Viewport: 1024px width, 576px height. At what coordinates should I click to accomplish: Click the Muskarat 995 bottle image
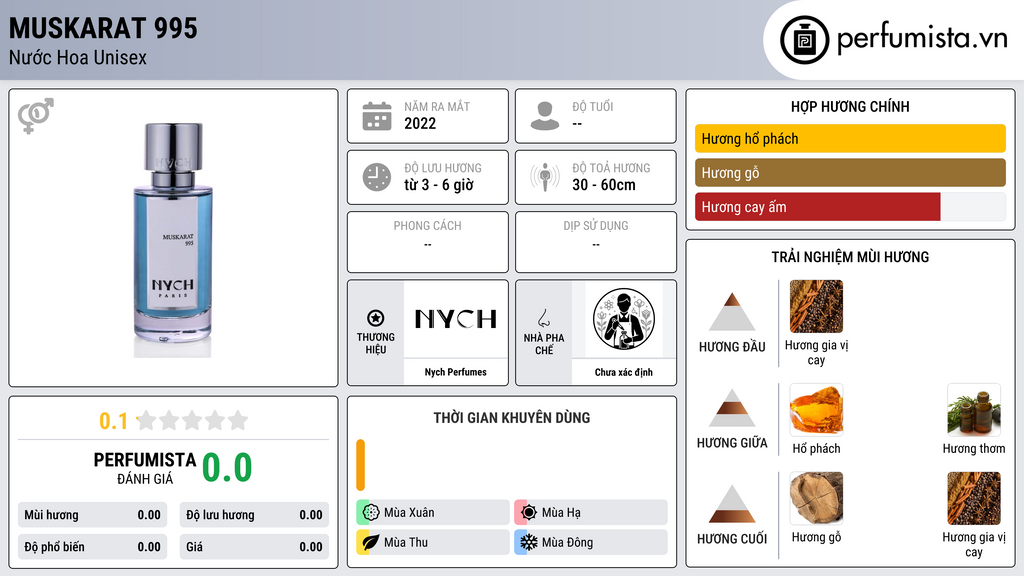coord(173,240)
